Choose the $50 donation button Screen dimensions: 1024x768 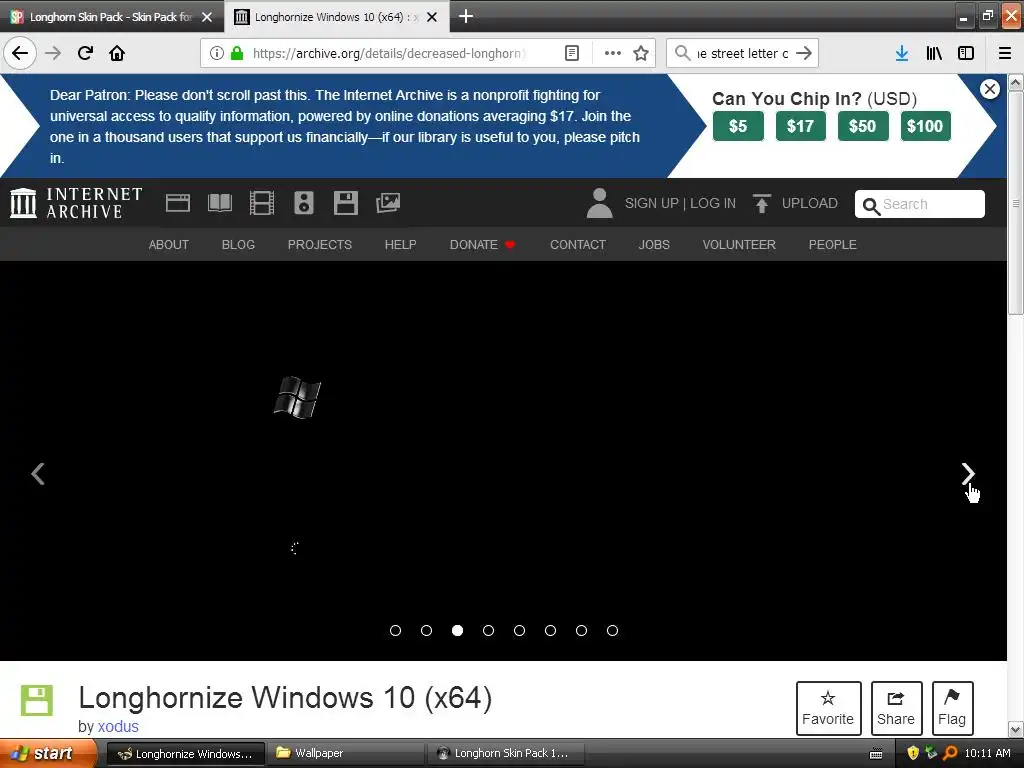(x=862, y=126)
